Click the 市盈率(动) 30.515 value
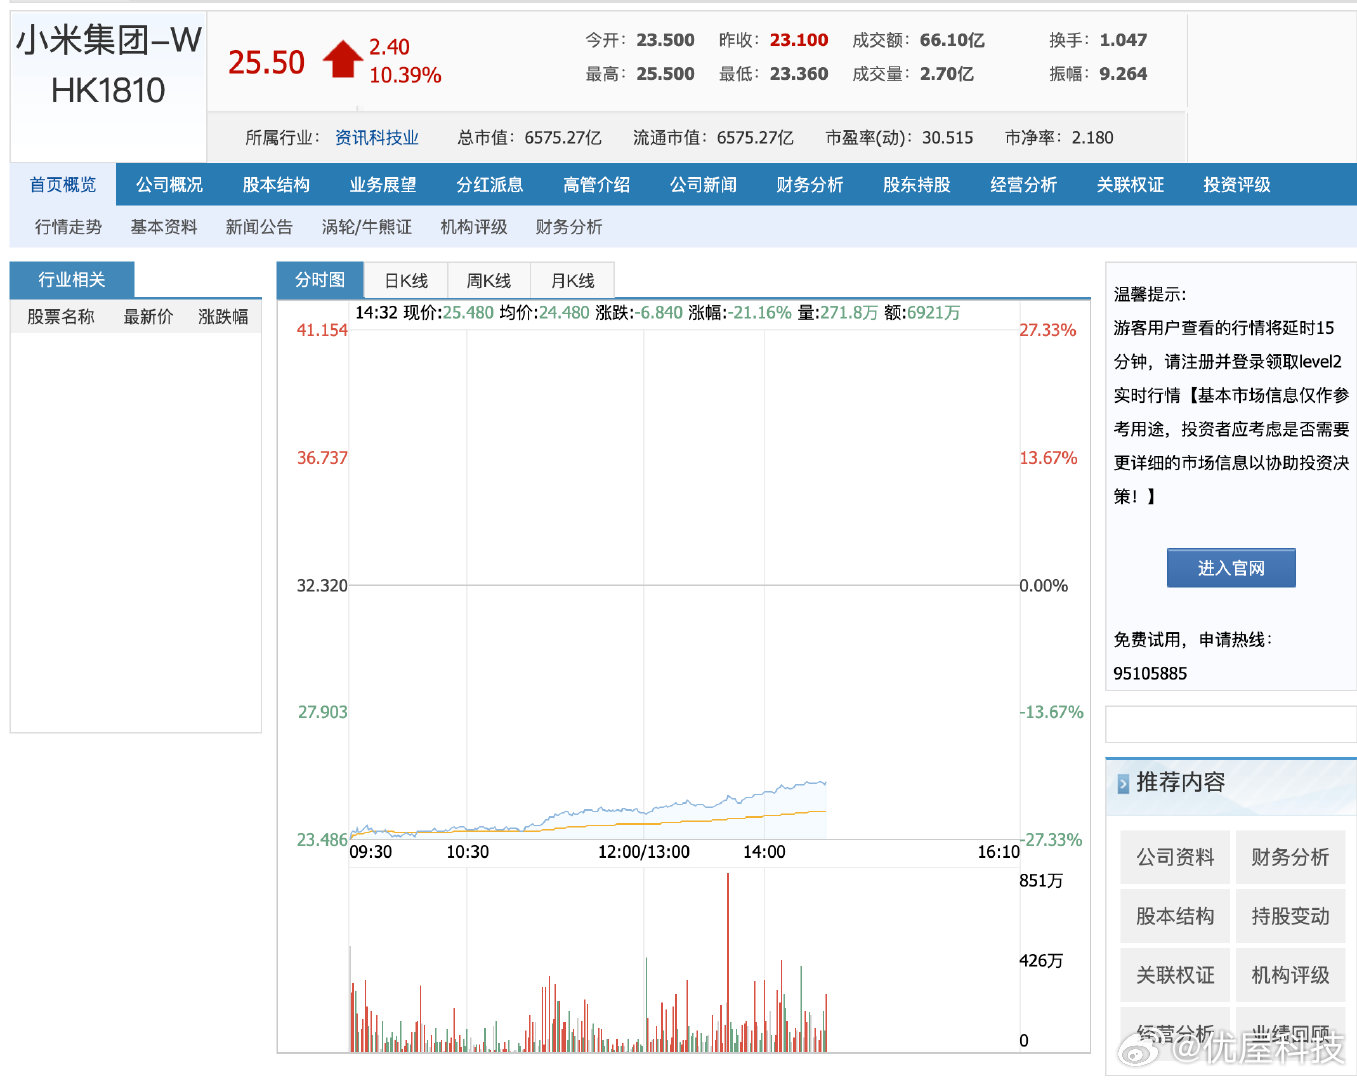 pos(947,138)
